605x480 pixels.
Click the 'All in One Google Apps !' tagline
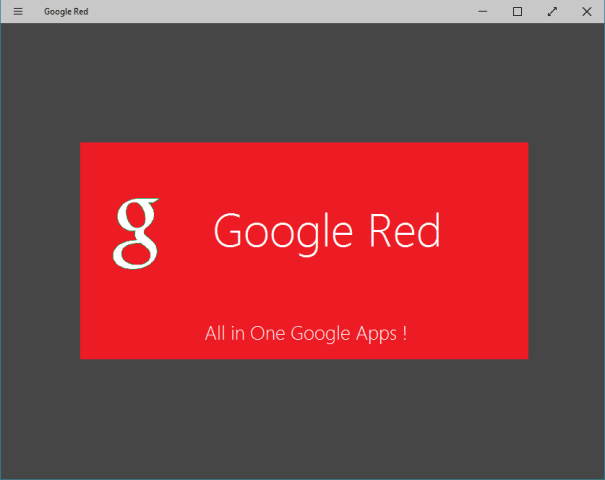tap(306, 334)
